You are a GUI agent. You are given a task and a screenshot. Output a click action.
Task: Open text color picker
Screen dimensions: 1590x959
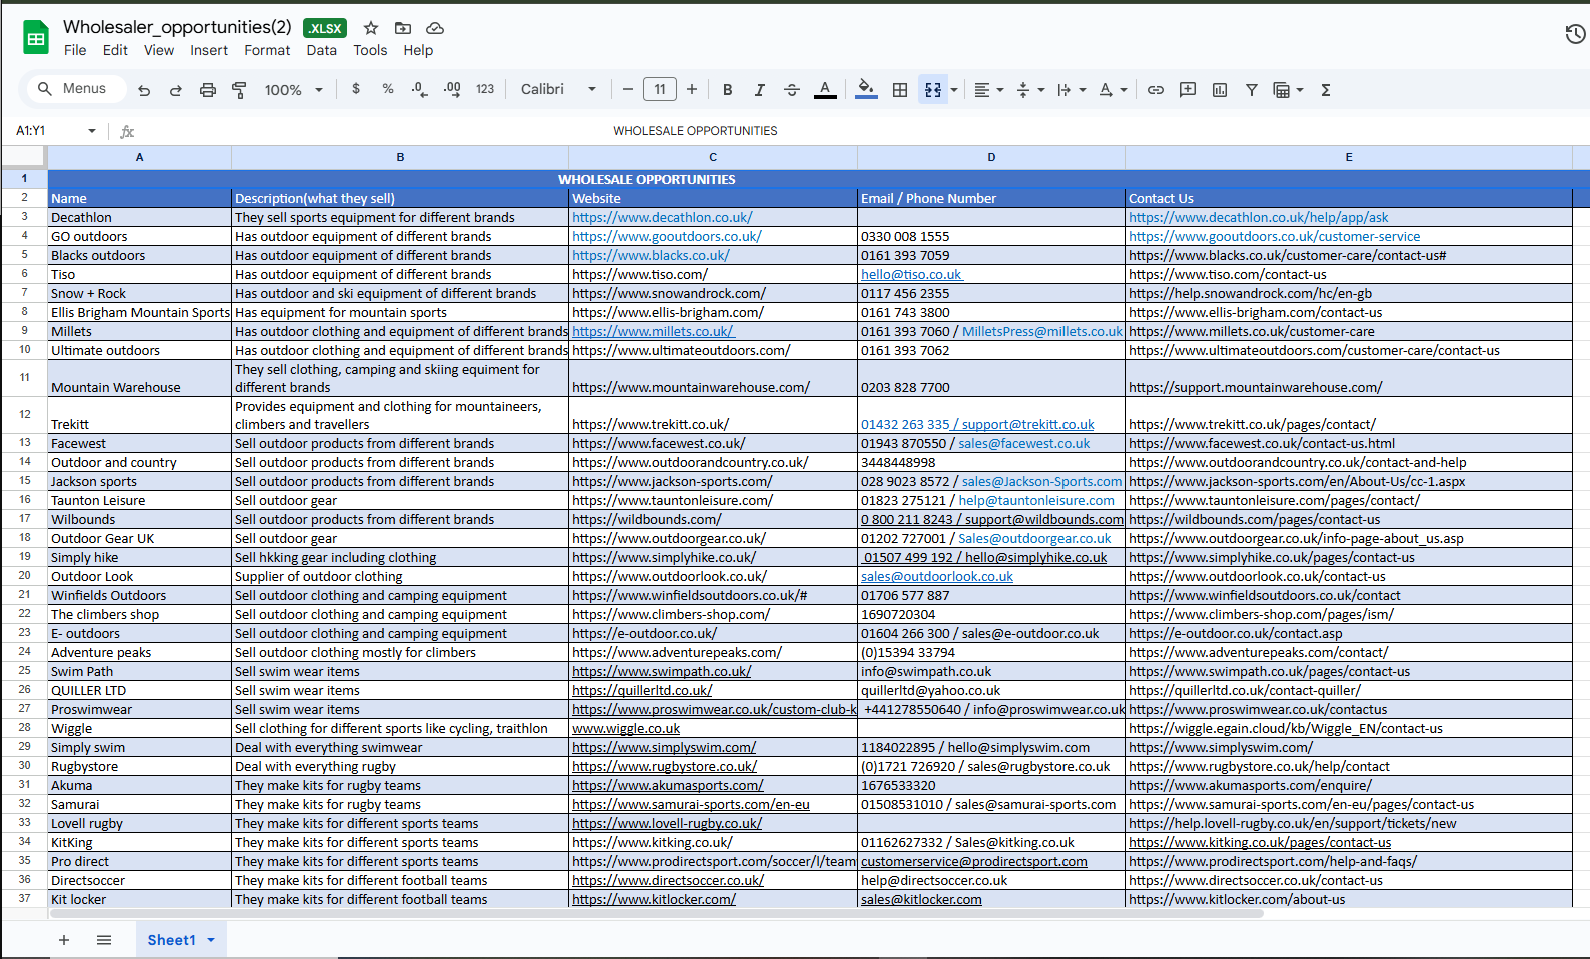[825, 90]
